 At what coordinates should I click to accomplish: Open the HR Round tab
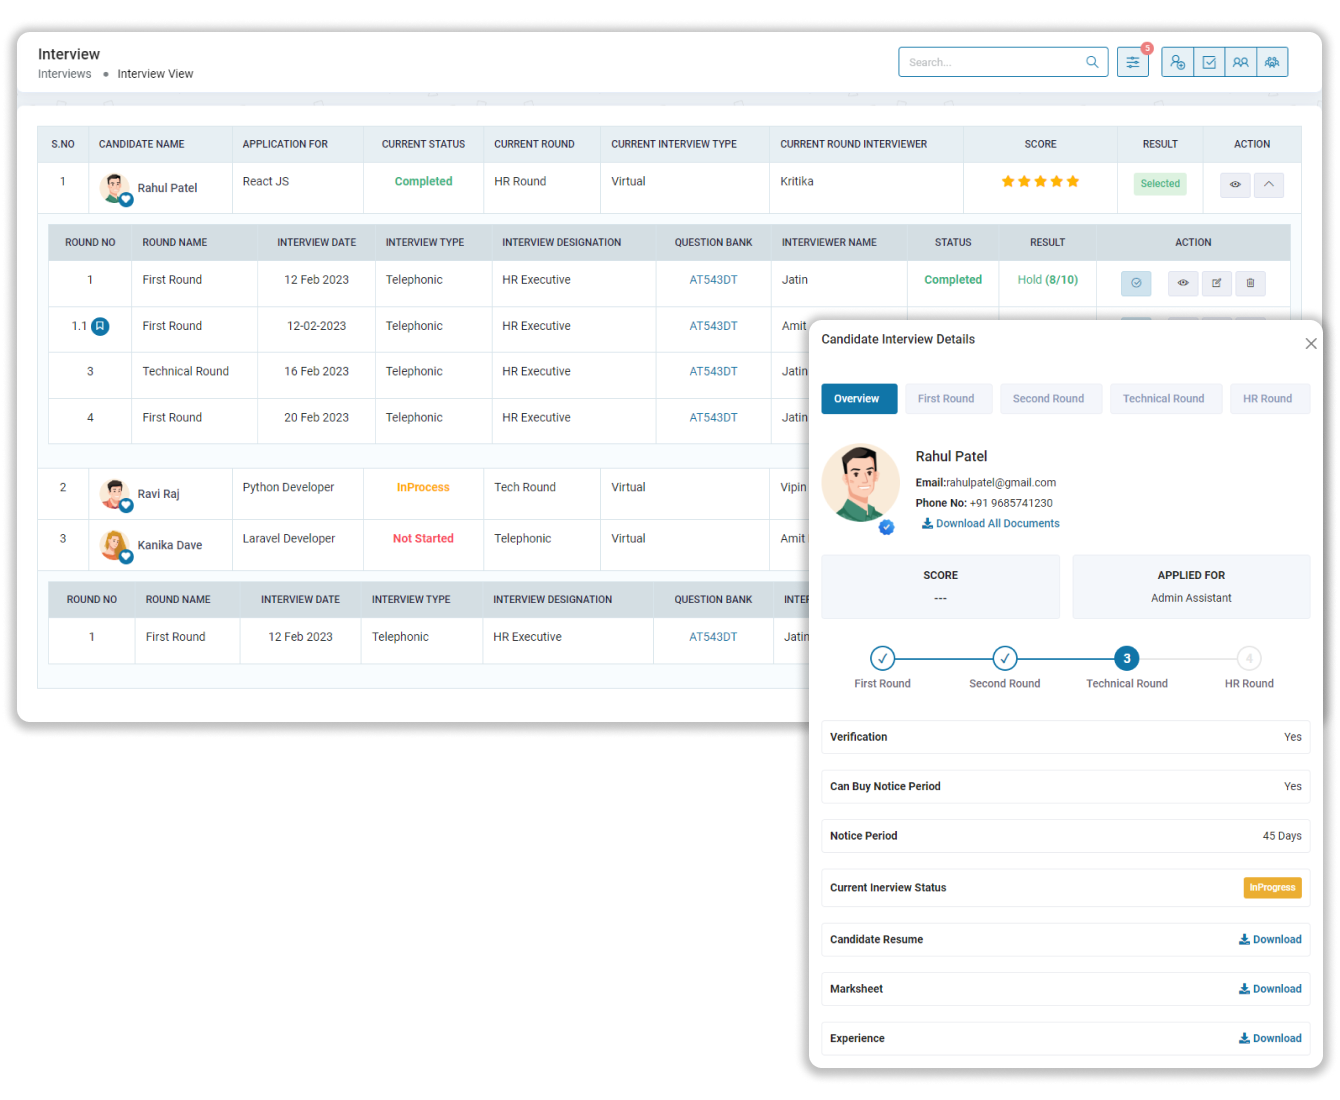1267,399
